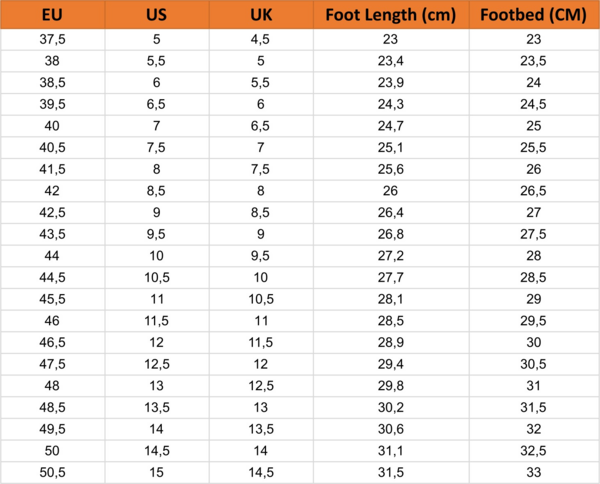Select foot length 31,5 cell
600x484 pixels.
click(390, 472)
